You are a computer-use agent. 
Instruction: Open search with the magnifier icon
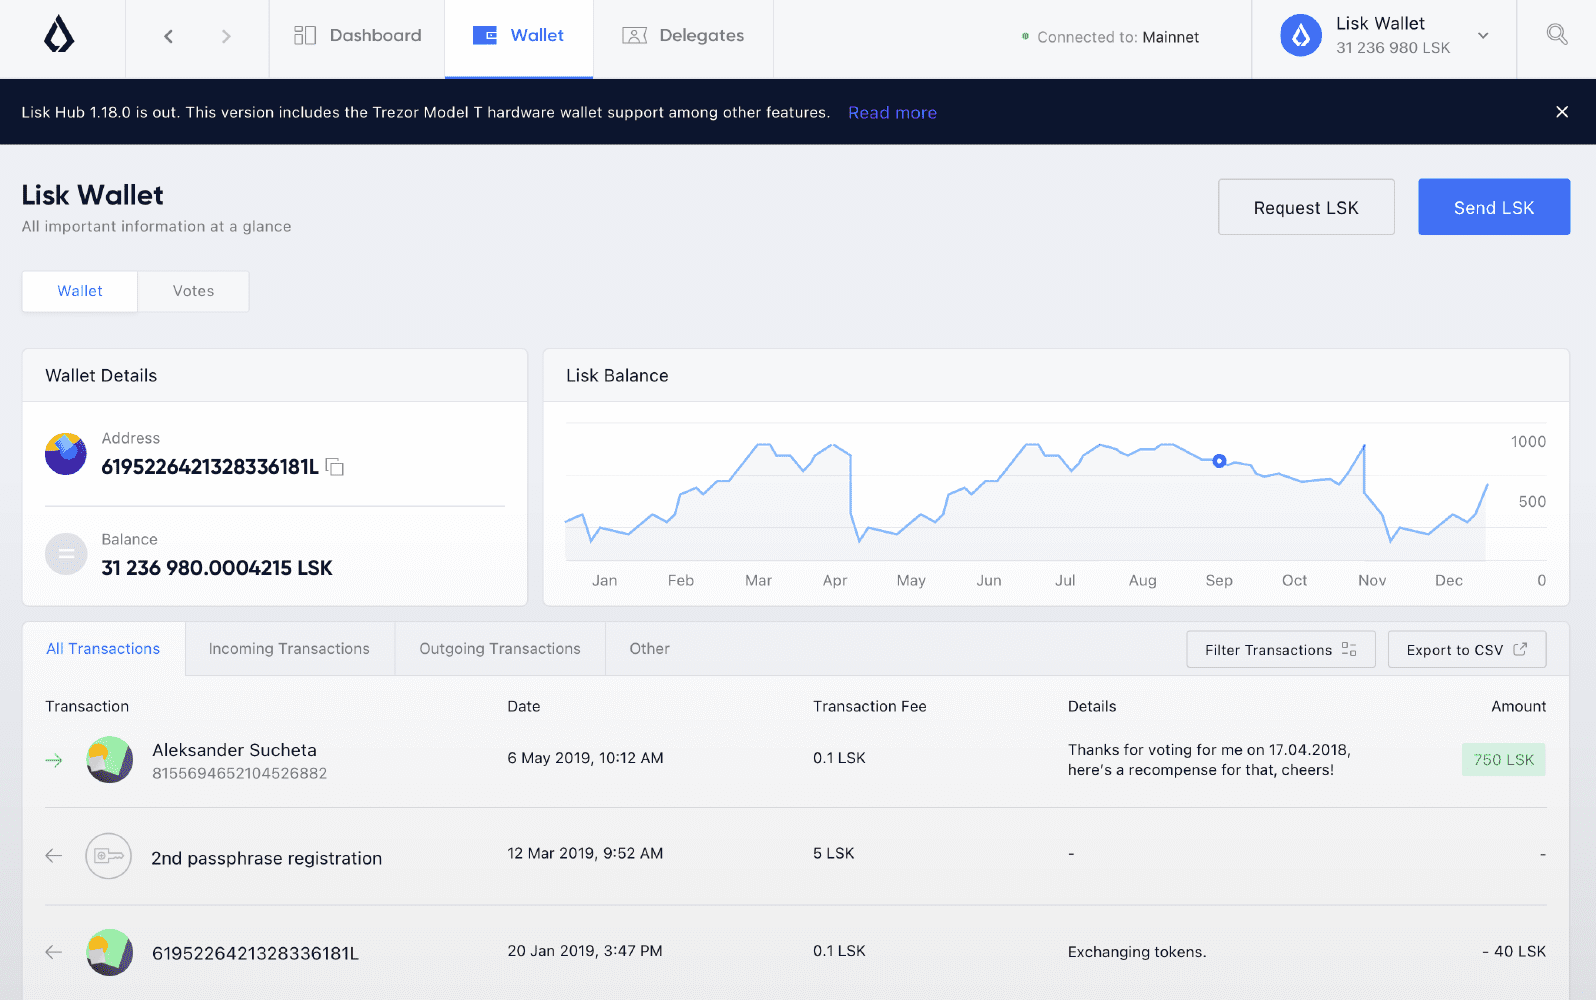[1557, 35]
